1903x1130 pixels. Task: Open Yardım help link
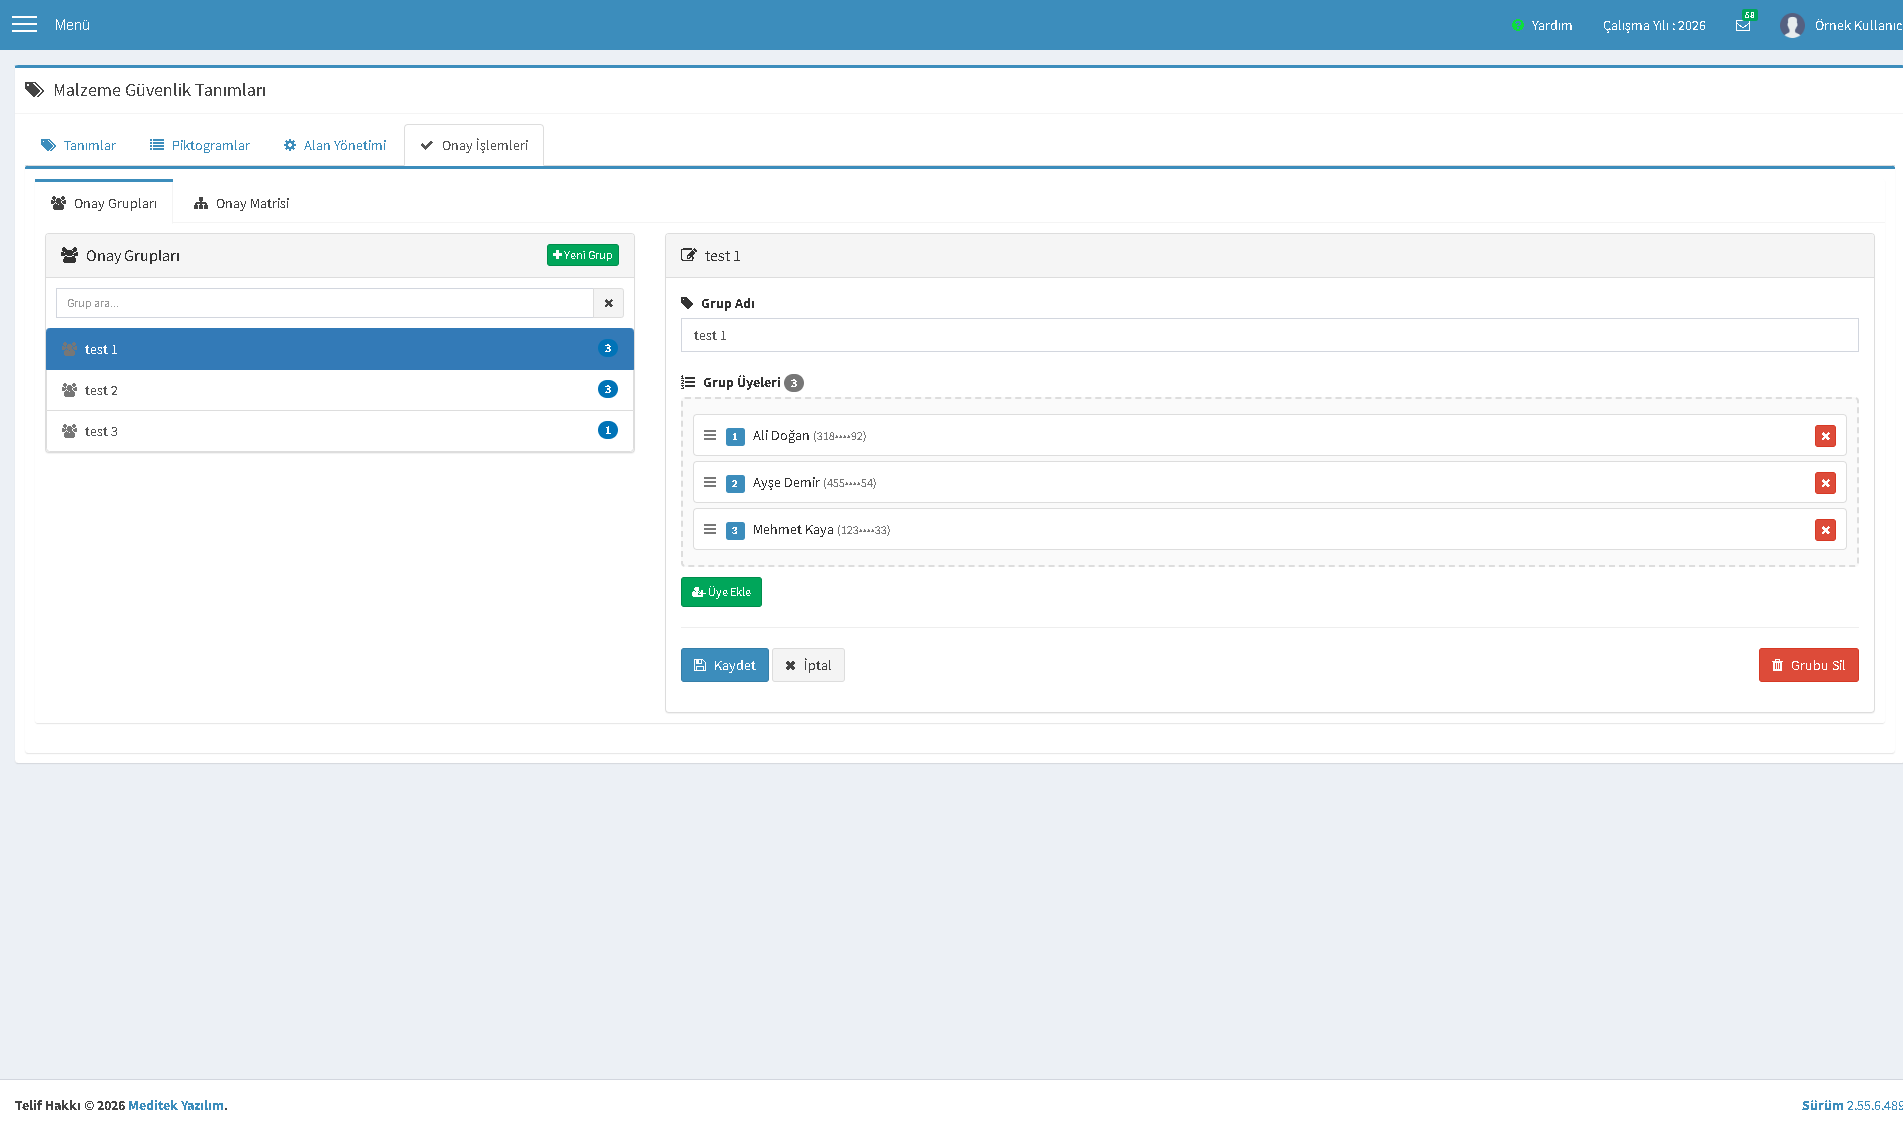pyautogui.click(x=1542, y=25)
